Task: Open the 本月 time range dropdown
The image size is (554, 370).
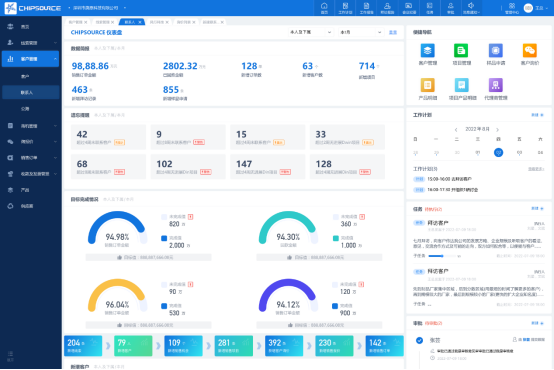Action: pyautogui.click(x=361, y=32)
